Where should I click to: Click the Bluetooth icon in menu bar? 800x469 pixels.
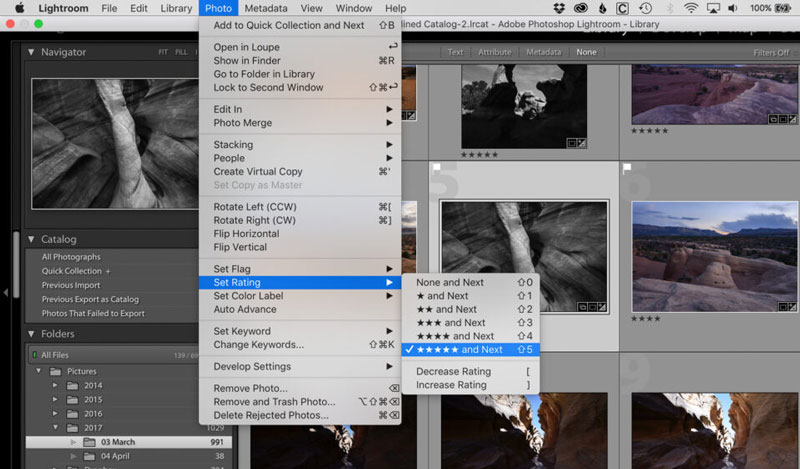coord(668,8)
